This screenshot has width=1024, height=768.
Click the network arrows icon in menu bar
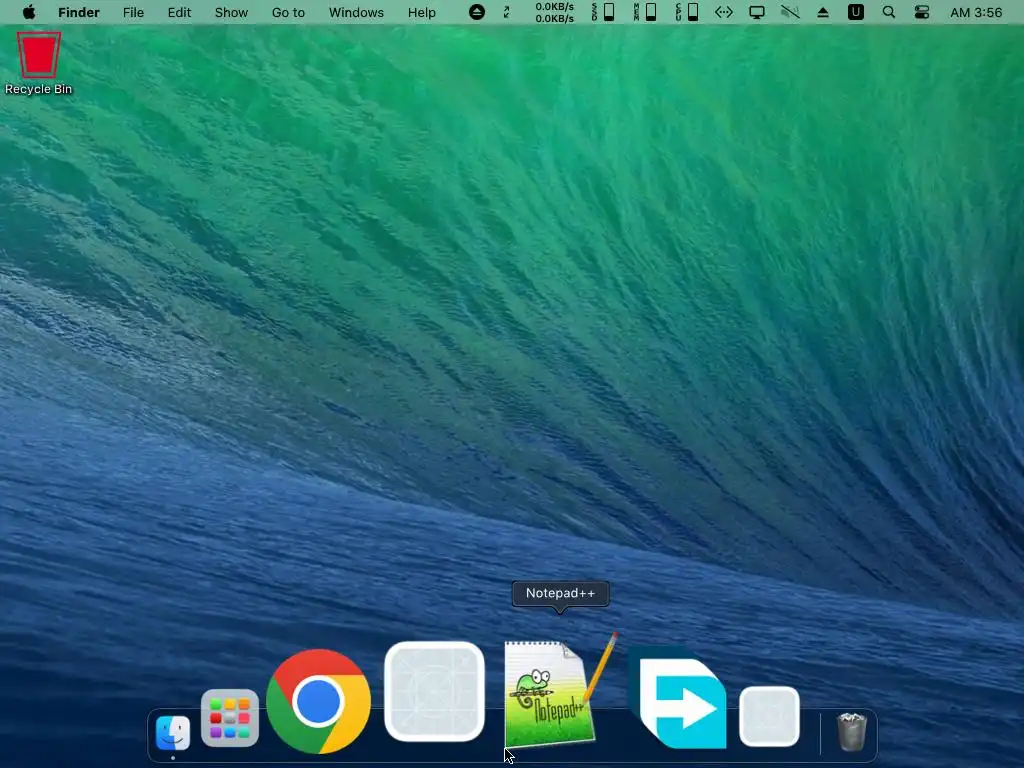click(x=724, y=12)
